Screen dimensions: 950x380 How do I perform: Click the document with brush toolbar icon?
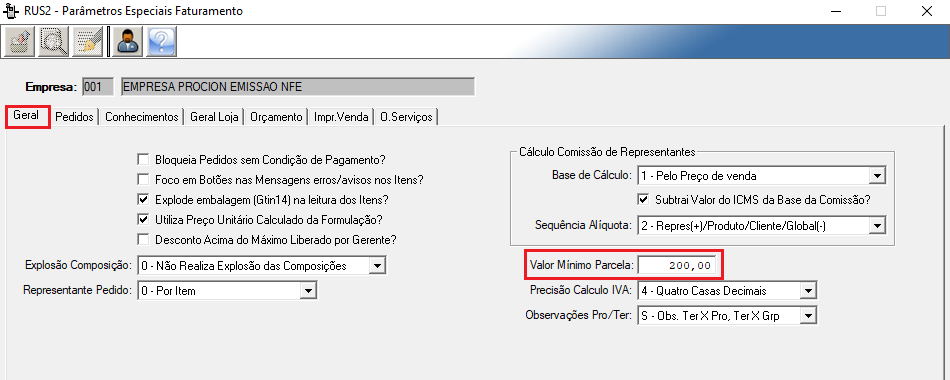tap(87, 42)
